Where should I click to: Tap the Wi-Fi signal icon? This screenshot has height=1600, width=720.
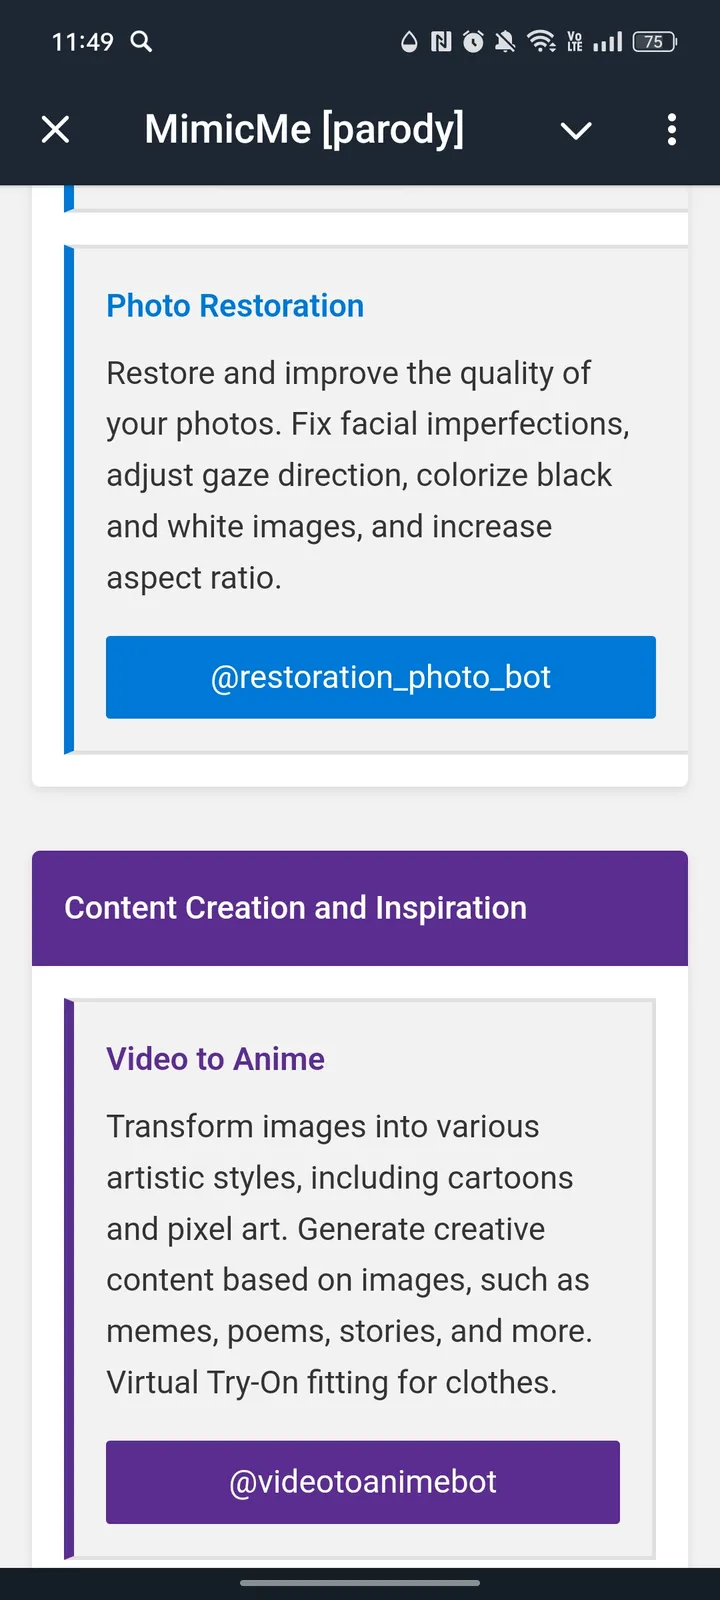click(x=542, y=42)
